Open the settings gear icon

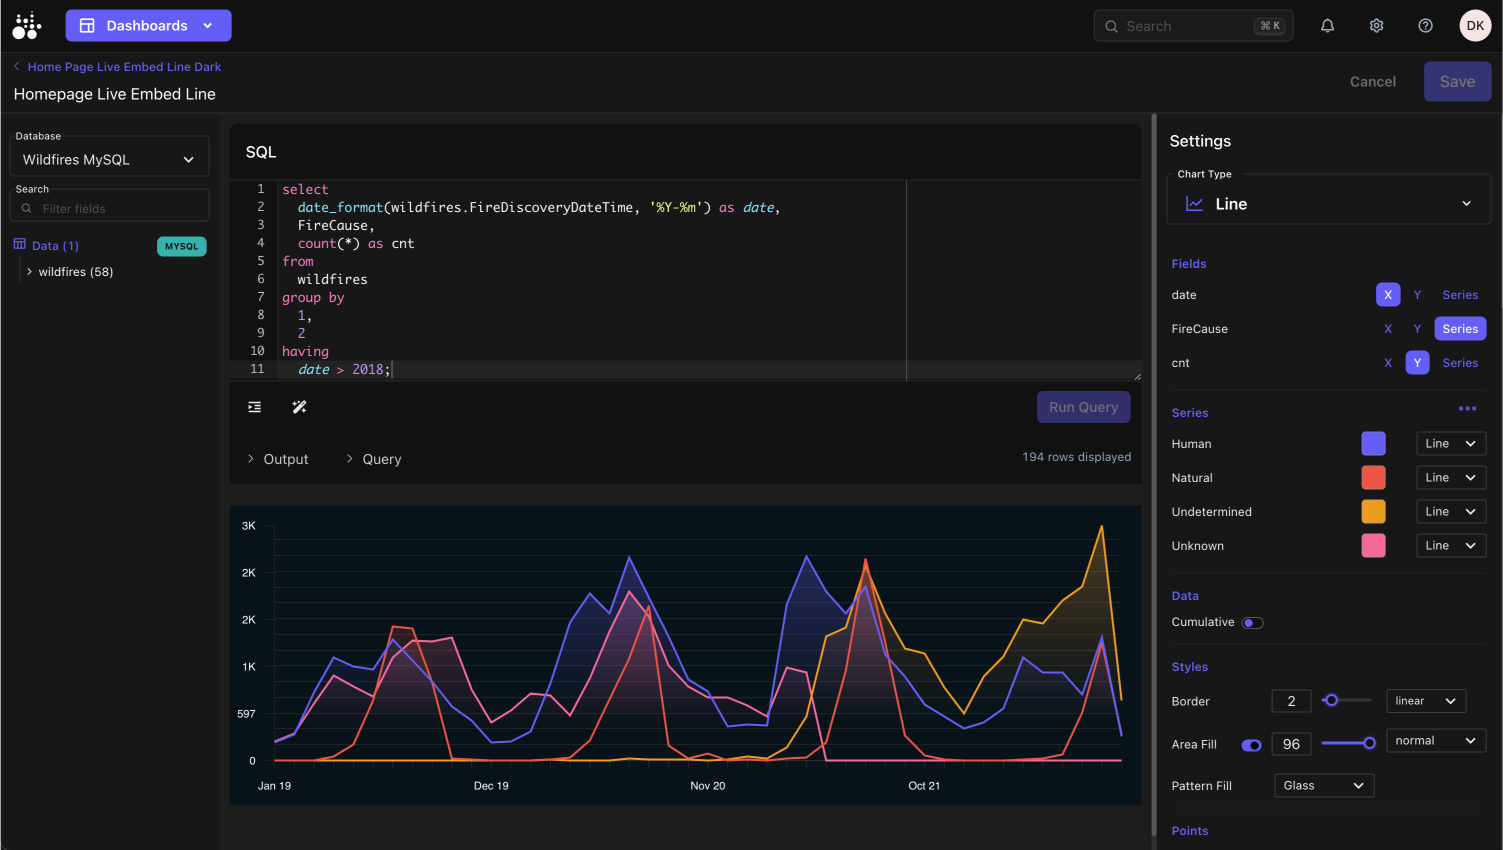1376,26
